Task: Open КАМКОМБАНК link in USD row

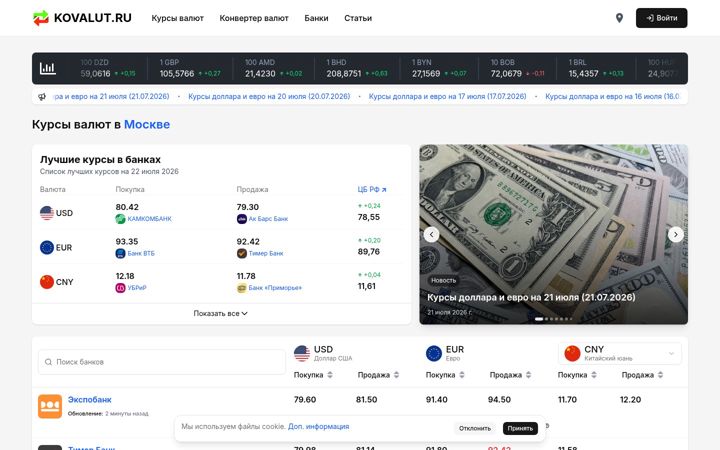Action: coord(149,219)
